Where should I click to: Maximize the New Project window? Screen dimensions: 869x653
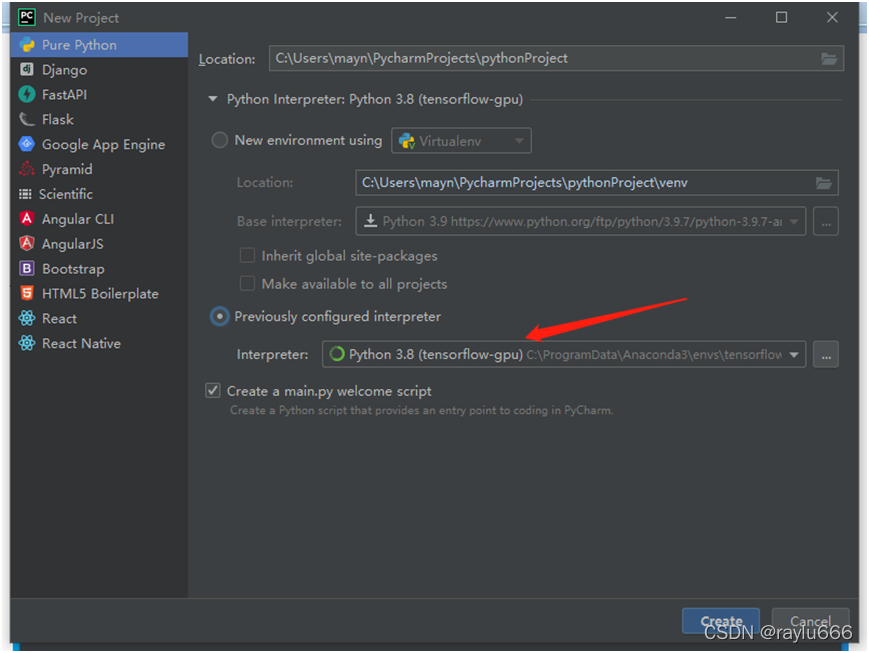click(x=781, y=17)
